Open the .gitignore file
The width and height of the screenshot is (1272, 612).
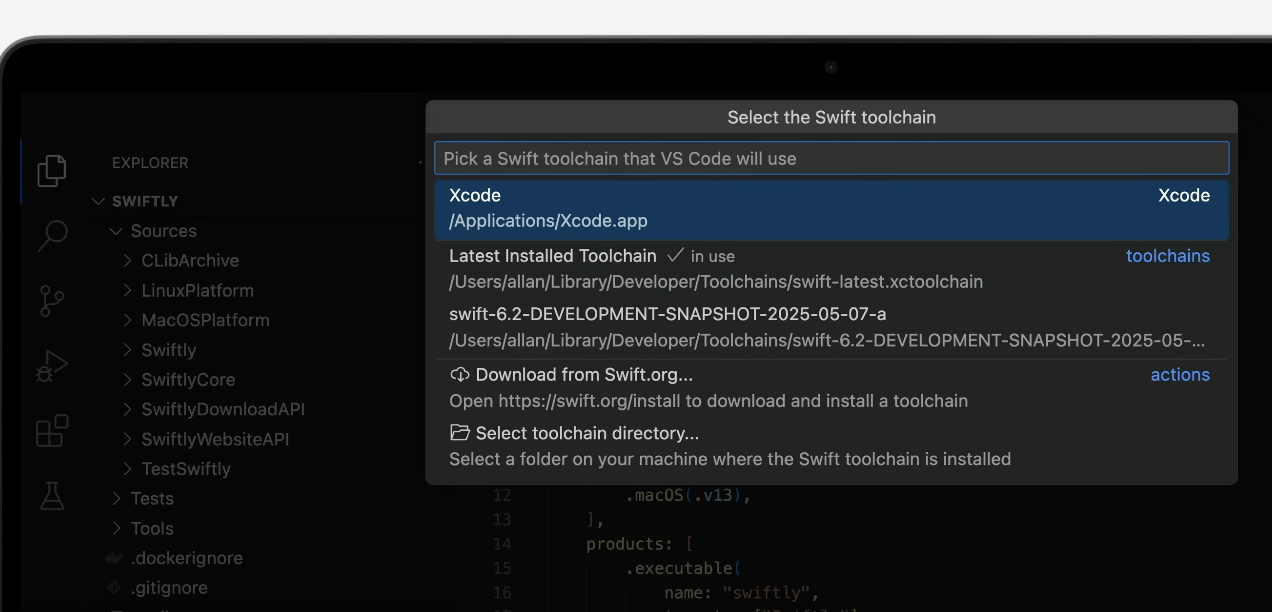tap(169, 588)
